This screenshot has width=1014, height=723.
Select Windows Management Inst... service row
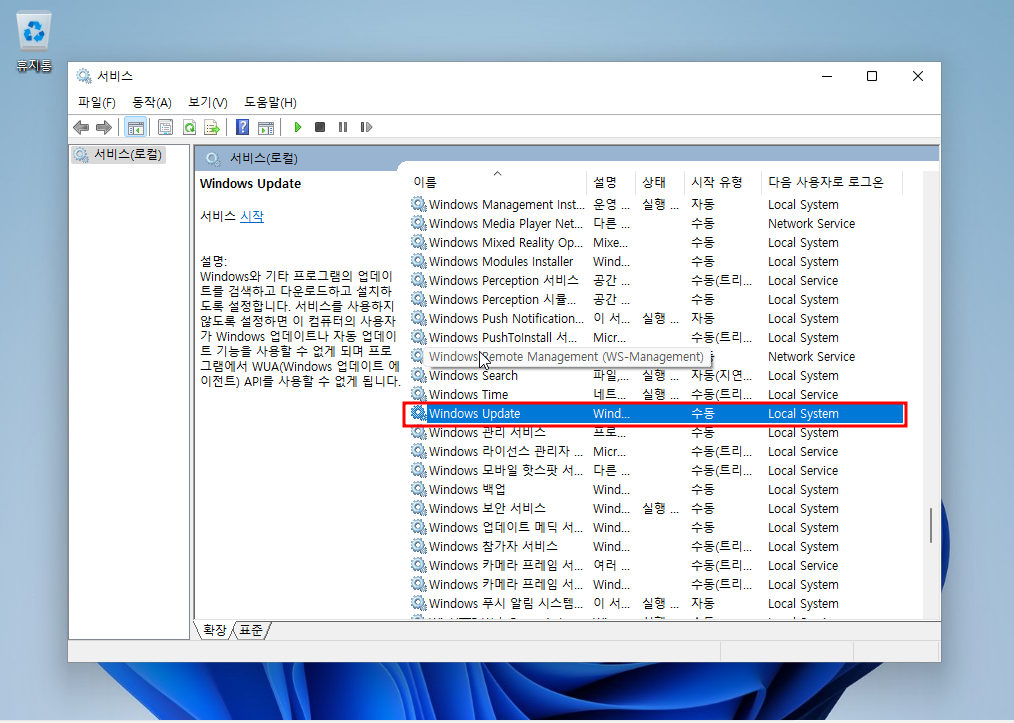point(656,204)
